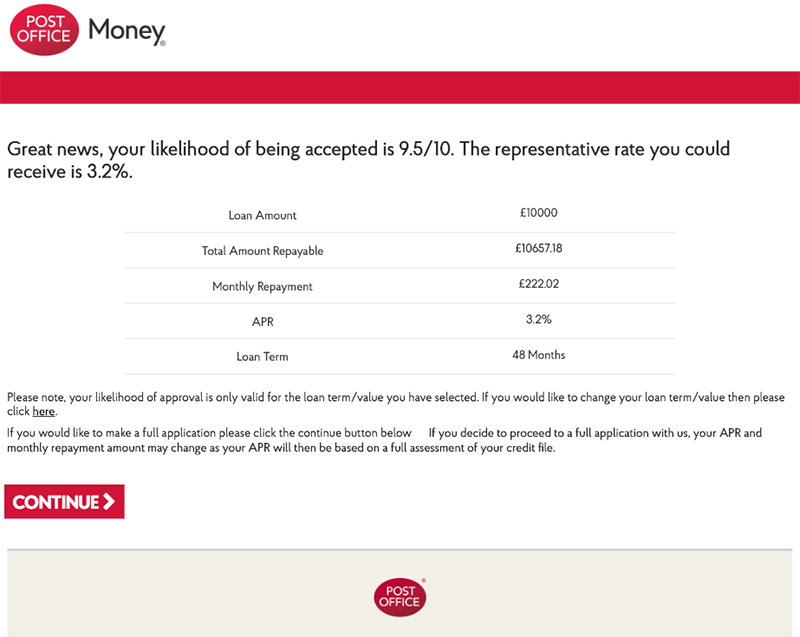800x637 pixels.
Task: Select the APR row label
Action: coord(262,322)
